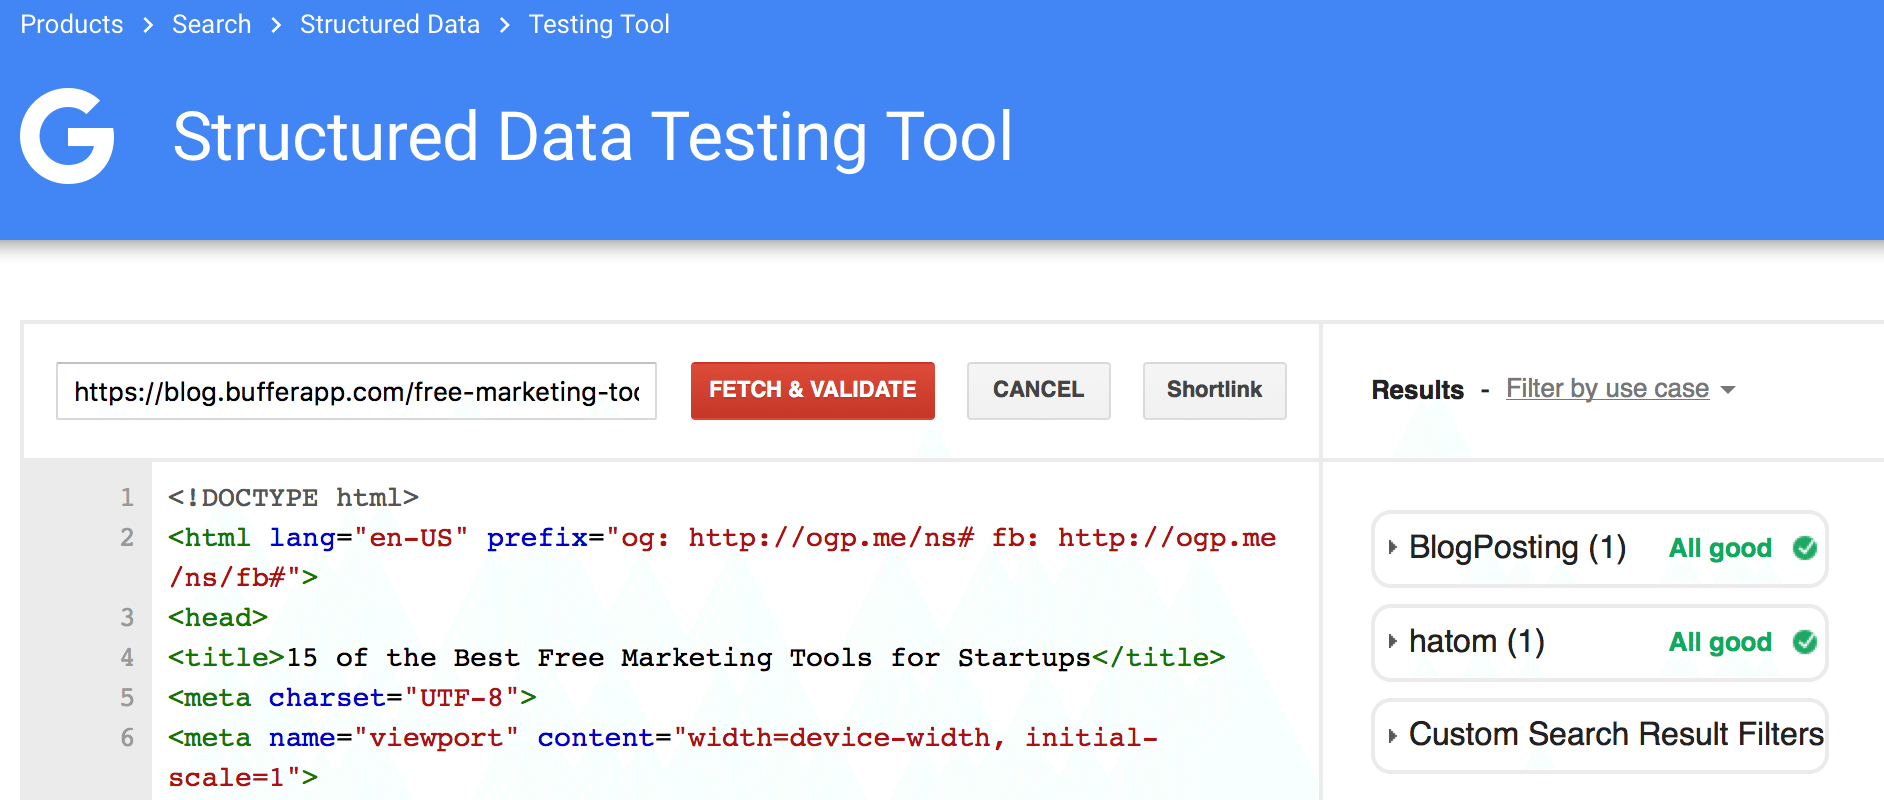
Task: Click the head tag code line
Action: 218,617
